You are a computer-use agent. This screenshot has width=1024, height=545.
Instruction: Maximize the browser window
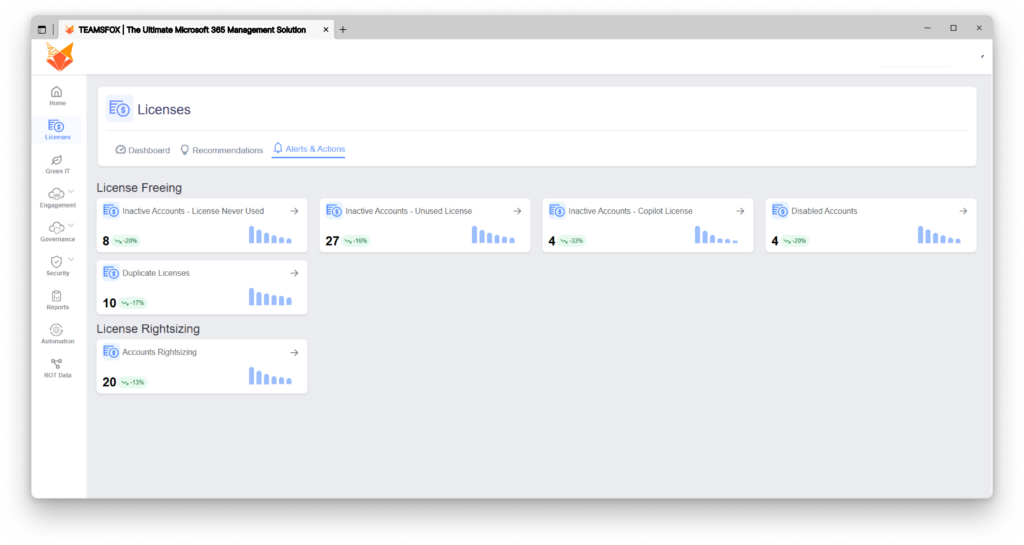point(953,28)
